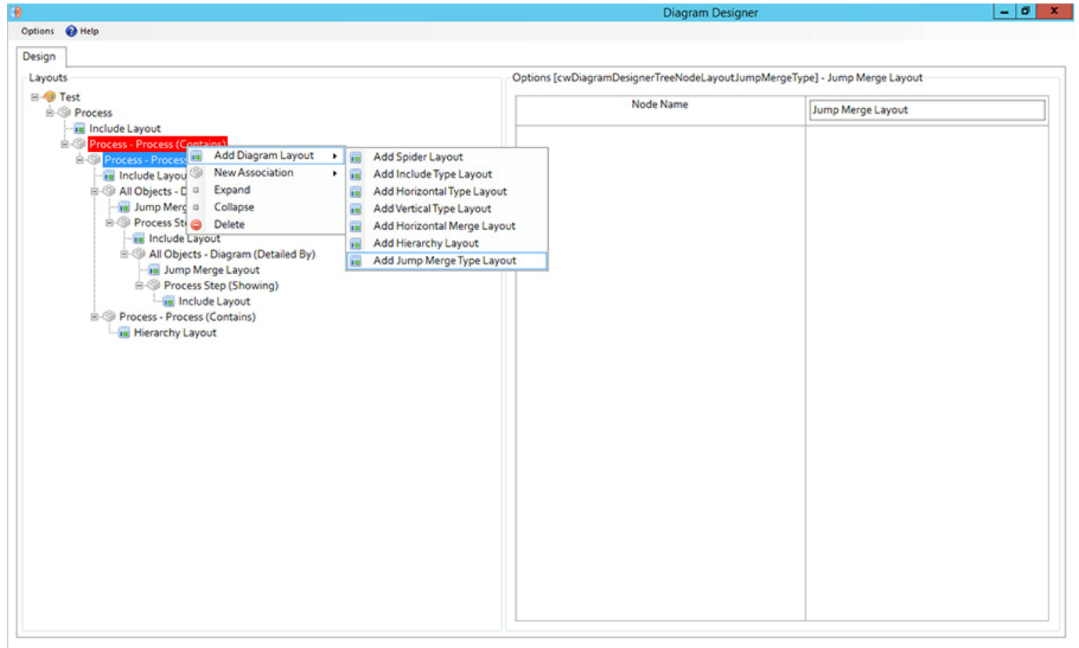Click the red Delete icon in context menu
1079x648 pixels.
point(196,225)
